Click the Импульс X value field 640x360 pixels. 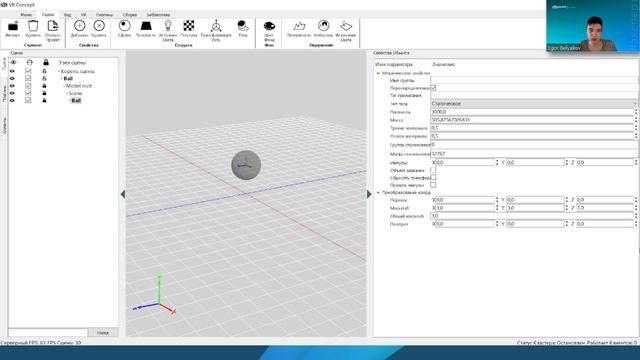[x=465, y=162]
